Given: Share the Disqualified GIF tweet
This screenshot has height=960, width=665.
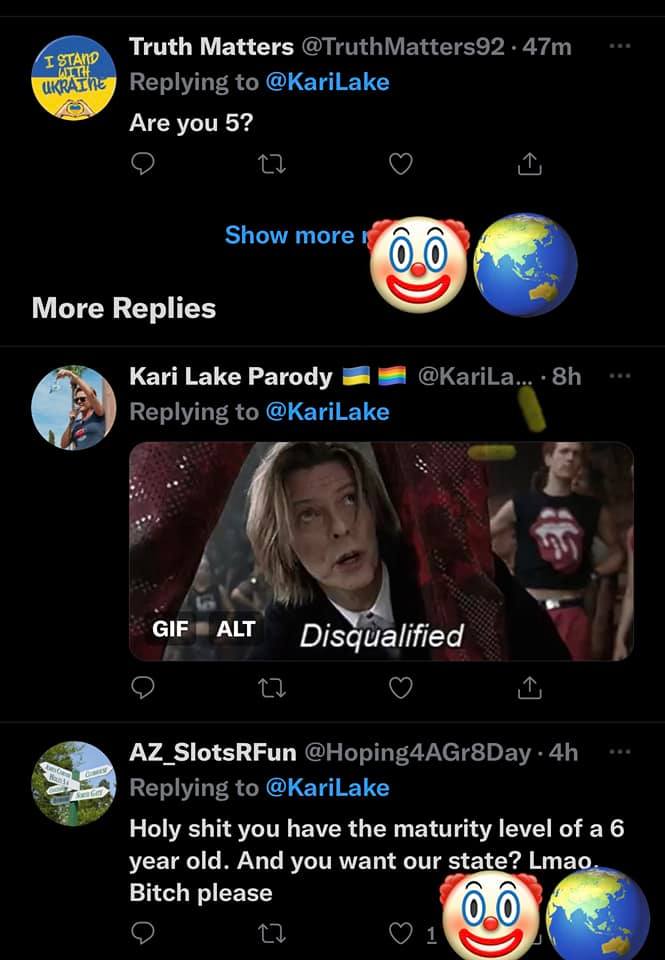Looking at the screenshot, I should point(530,687).
